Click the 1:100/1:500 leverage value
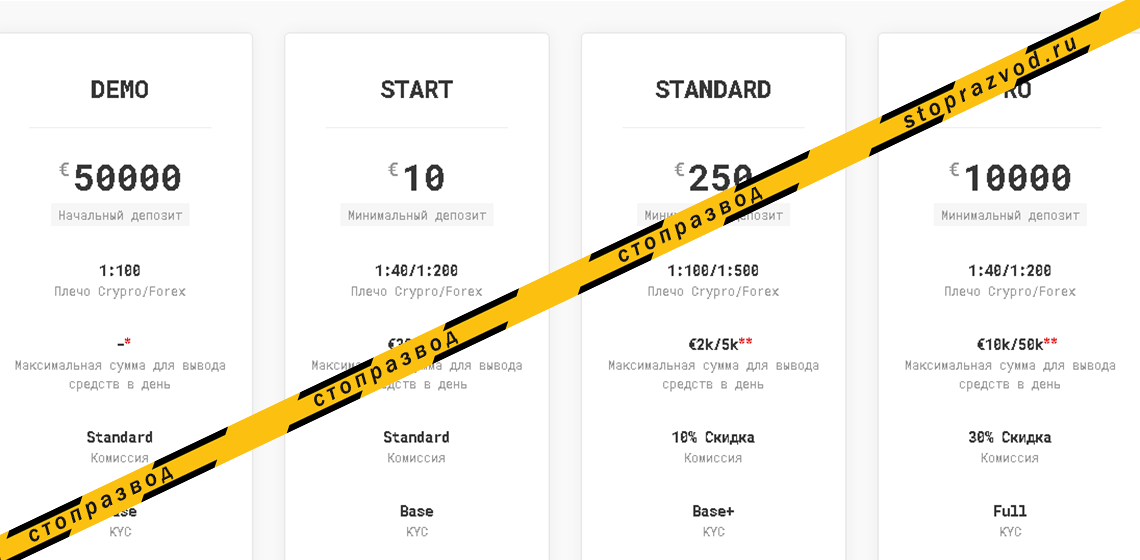 click(713, 270)
